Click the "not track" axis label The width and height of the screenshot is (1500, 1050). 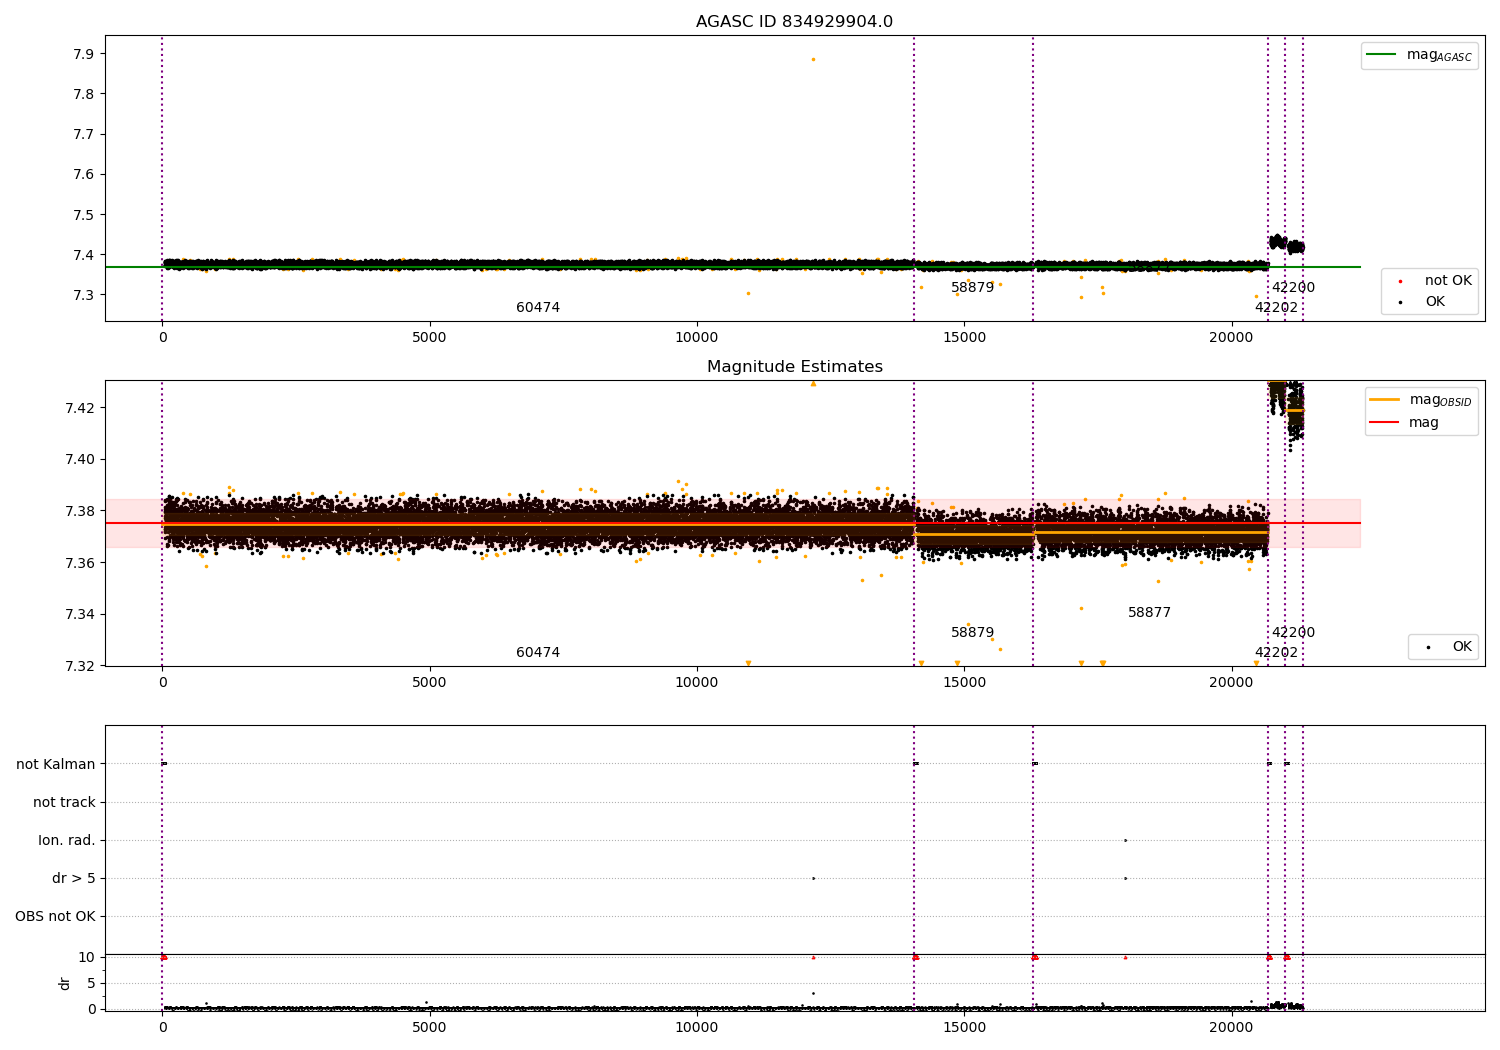click(x=64, y=802)
